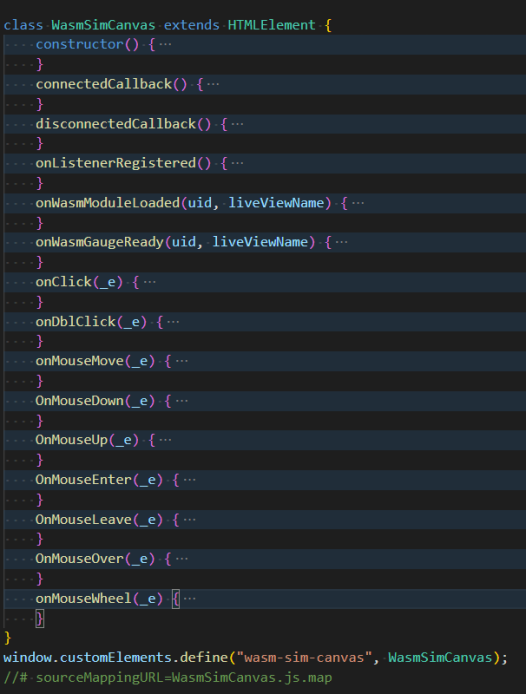Viewport: 526px width, 694px height.
Task: Place cursor on WasmSimCanvas class name
Action: 103,25
